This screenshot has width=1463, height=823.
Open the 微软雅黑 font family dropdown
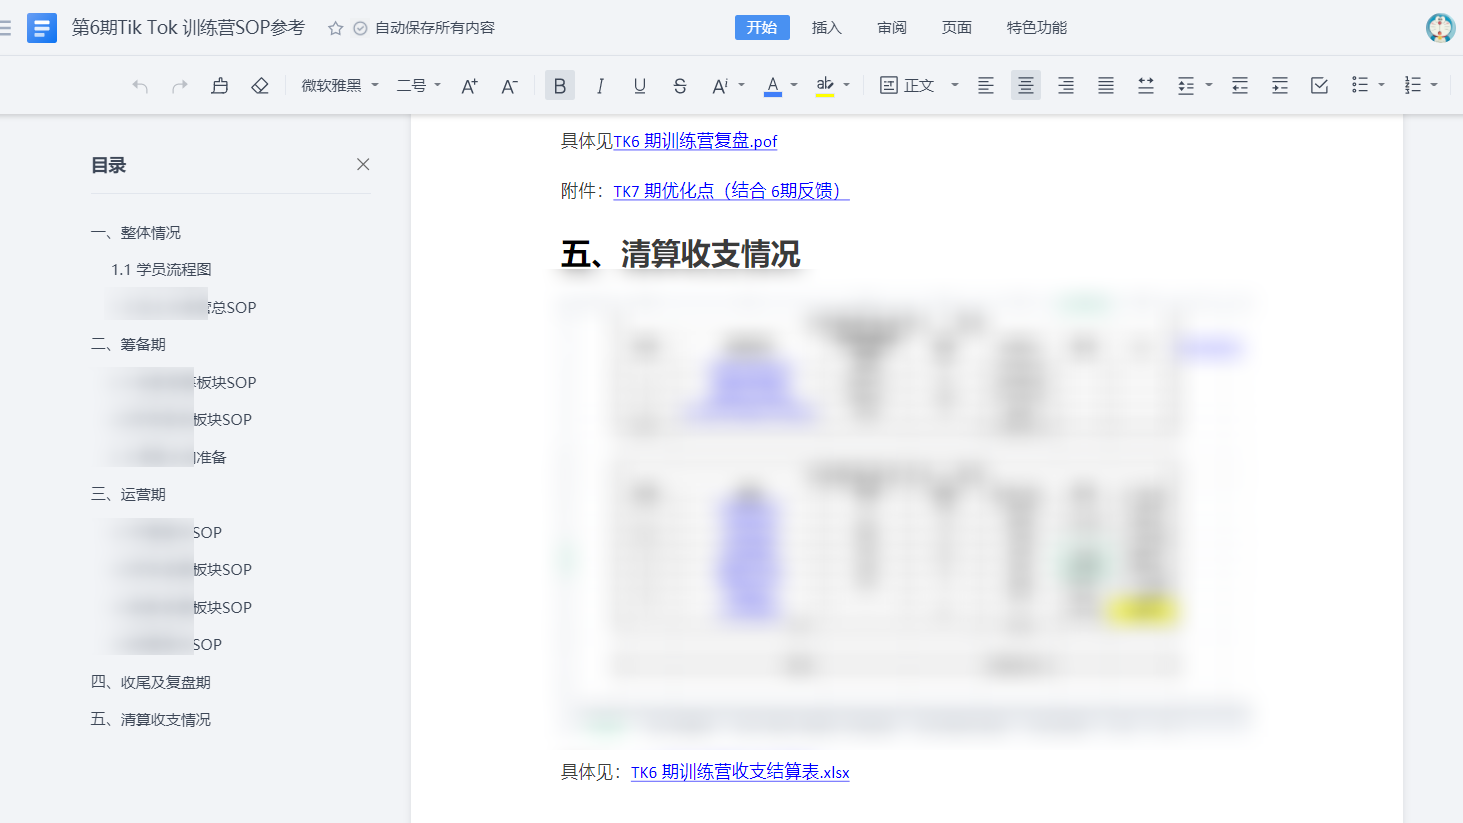click(340, 86)
